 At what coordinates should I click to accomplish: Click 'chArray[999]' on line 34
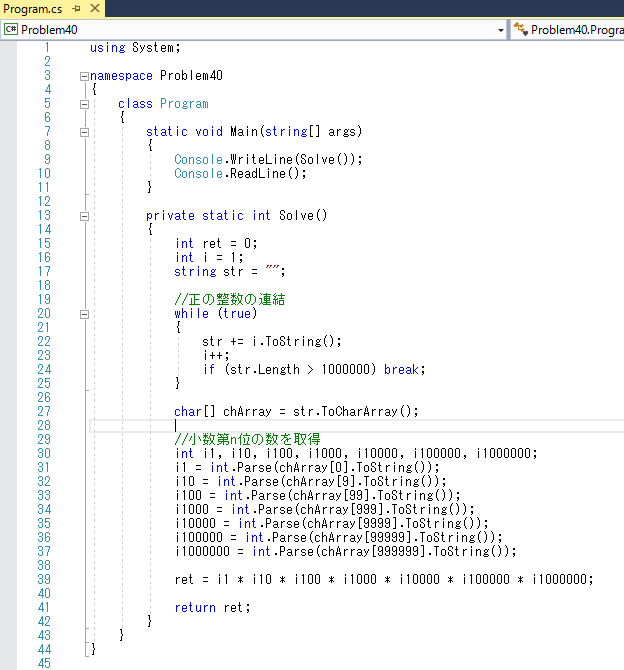coord(341,509)
